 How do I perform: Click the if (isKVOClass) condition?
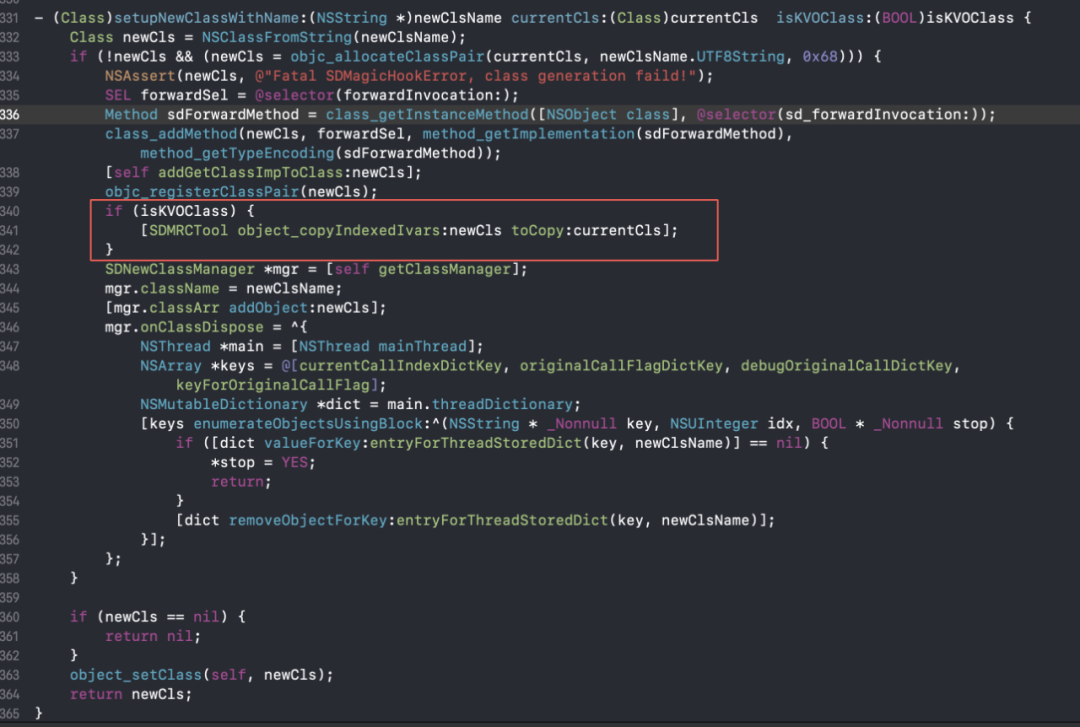coord(180,211)
